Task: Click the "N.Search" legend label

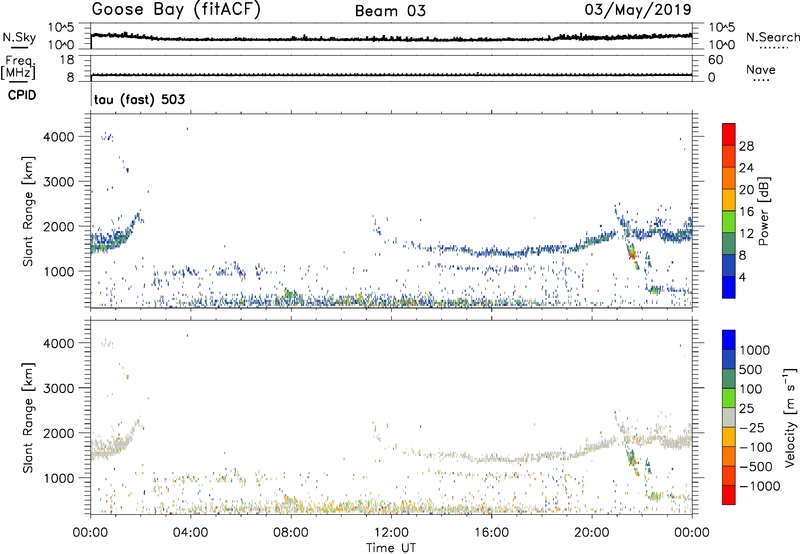Action: coord(772,37)
